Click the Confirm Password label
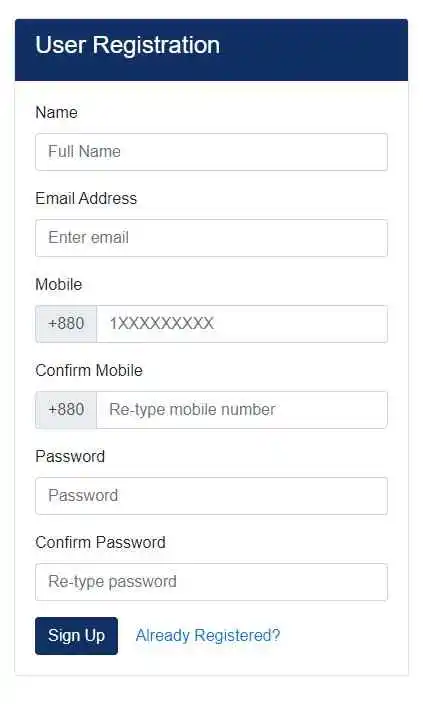The image size is (423, 704). 101,542
